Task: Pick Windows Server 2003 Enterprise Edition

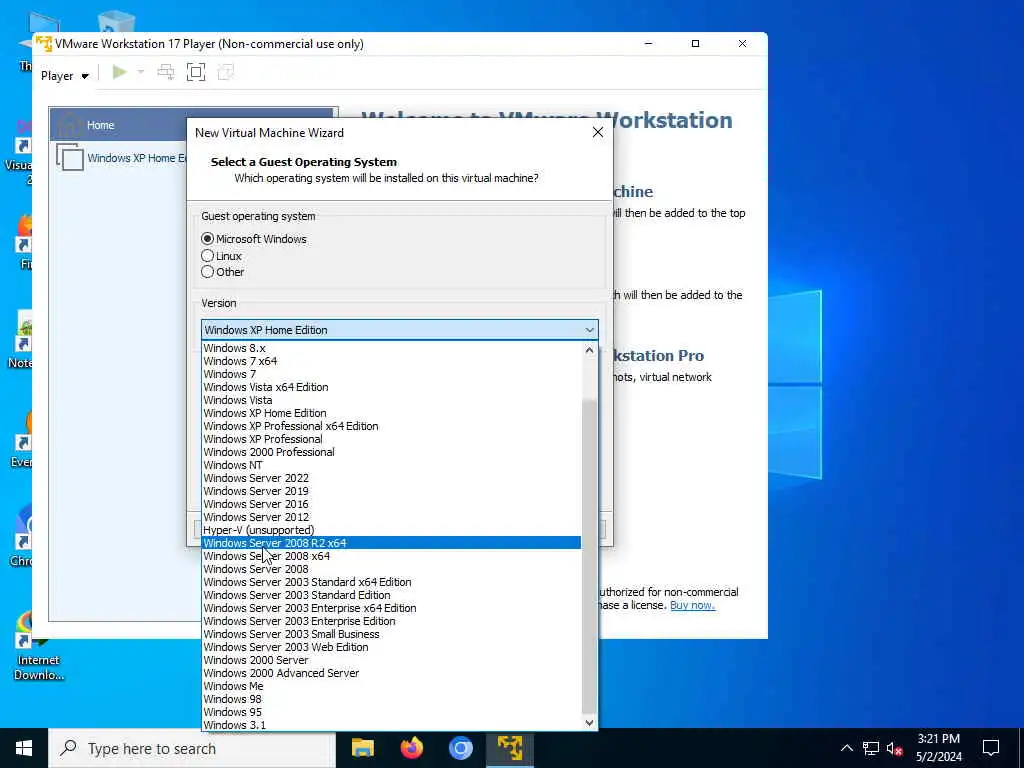Action: (x=391, y=621)
